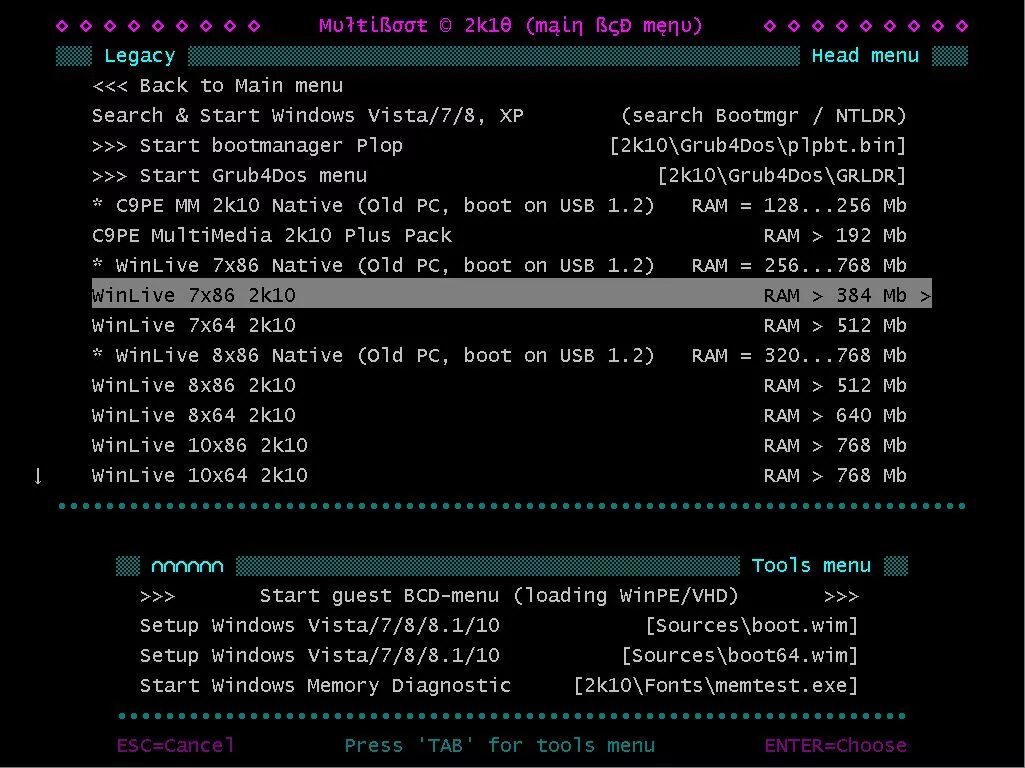The image size is (1025, 768).
Task: Open 'Start guest BCD-menu (loading WinPE/VHD)'
Action: (x=499, y=596)
